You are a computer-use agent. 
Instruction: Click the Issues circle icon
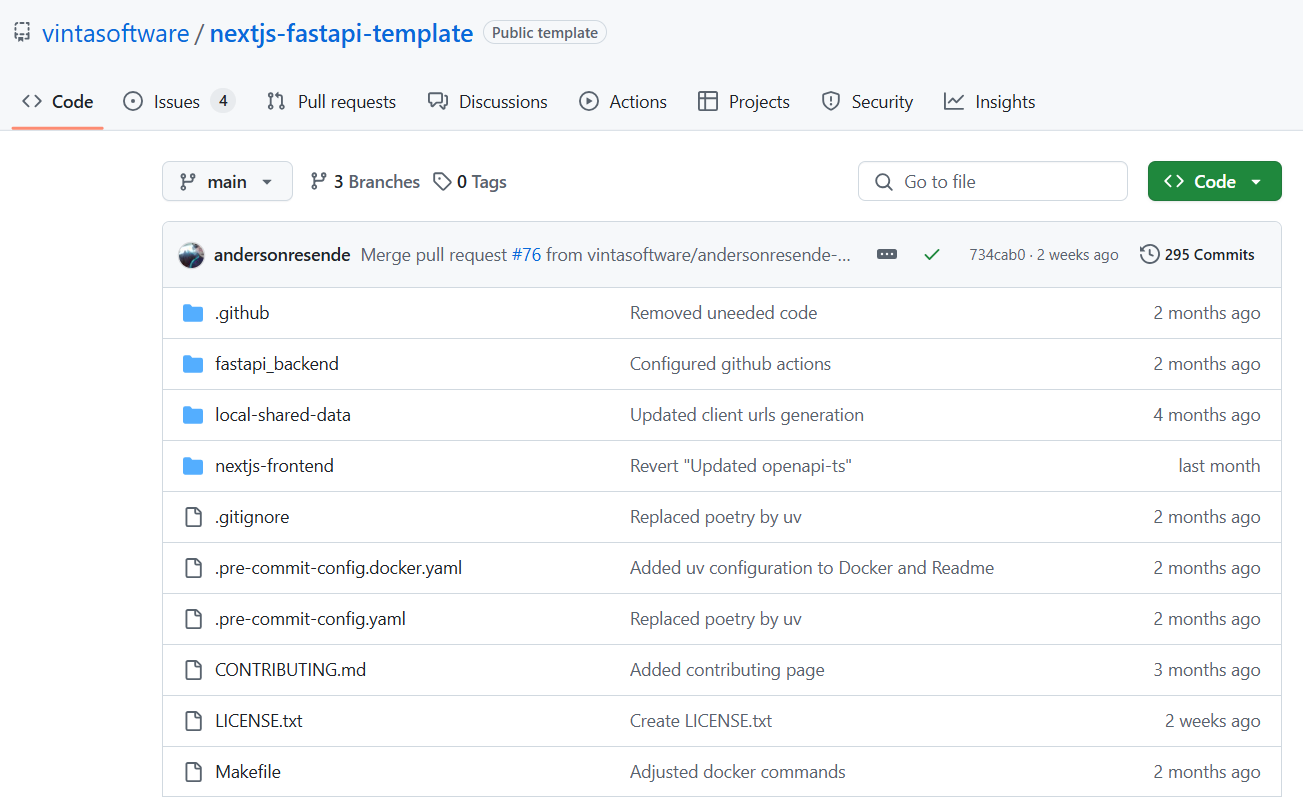pyautogui.click(x=133, y=102)
